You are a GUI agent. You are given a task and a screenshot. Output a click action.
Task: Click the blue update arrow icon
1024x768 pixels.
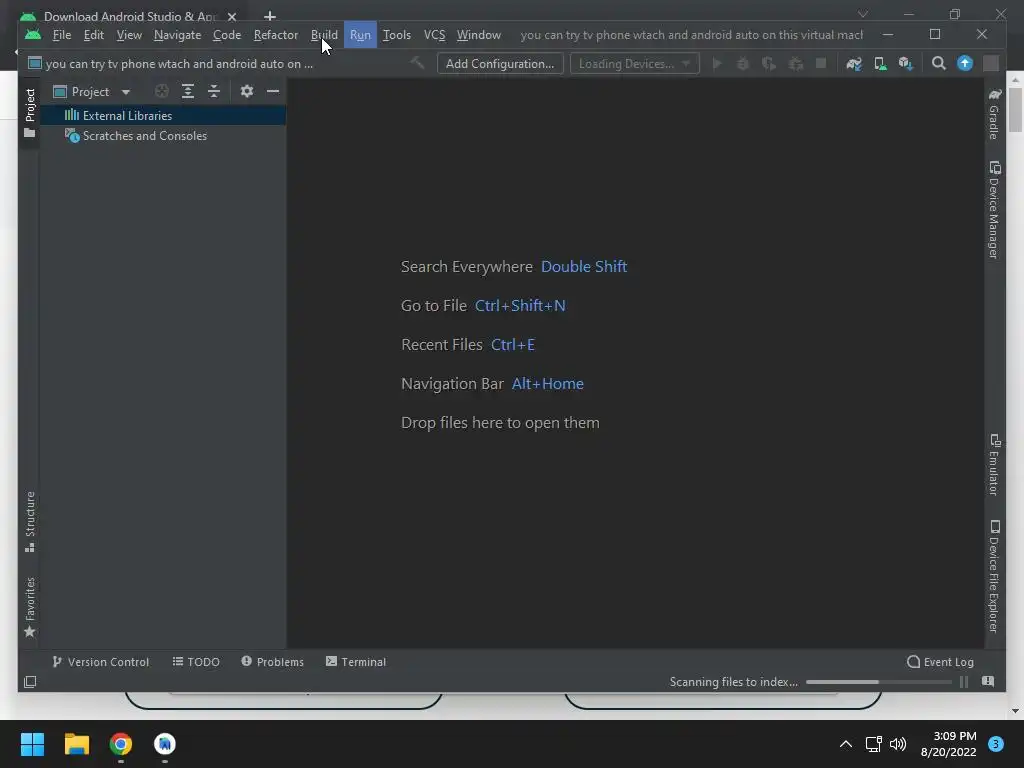(965, 63)
